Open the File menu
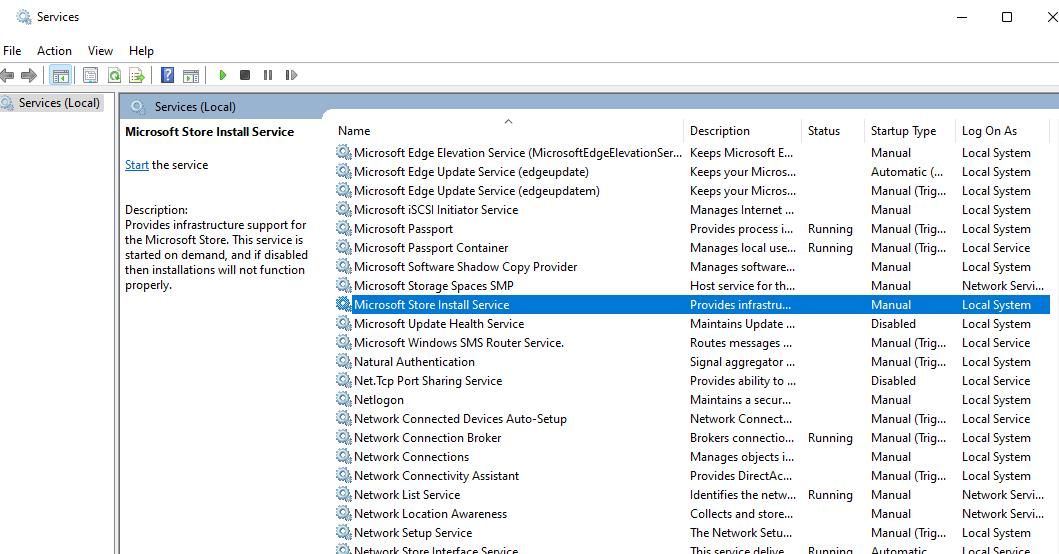1059x554 pixels. pos(12,51)
